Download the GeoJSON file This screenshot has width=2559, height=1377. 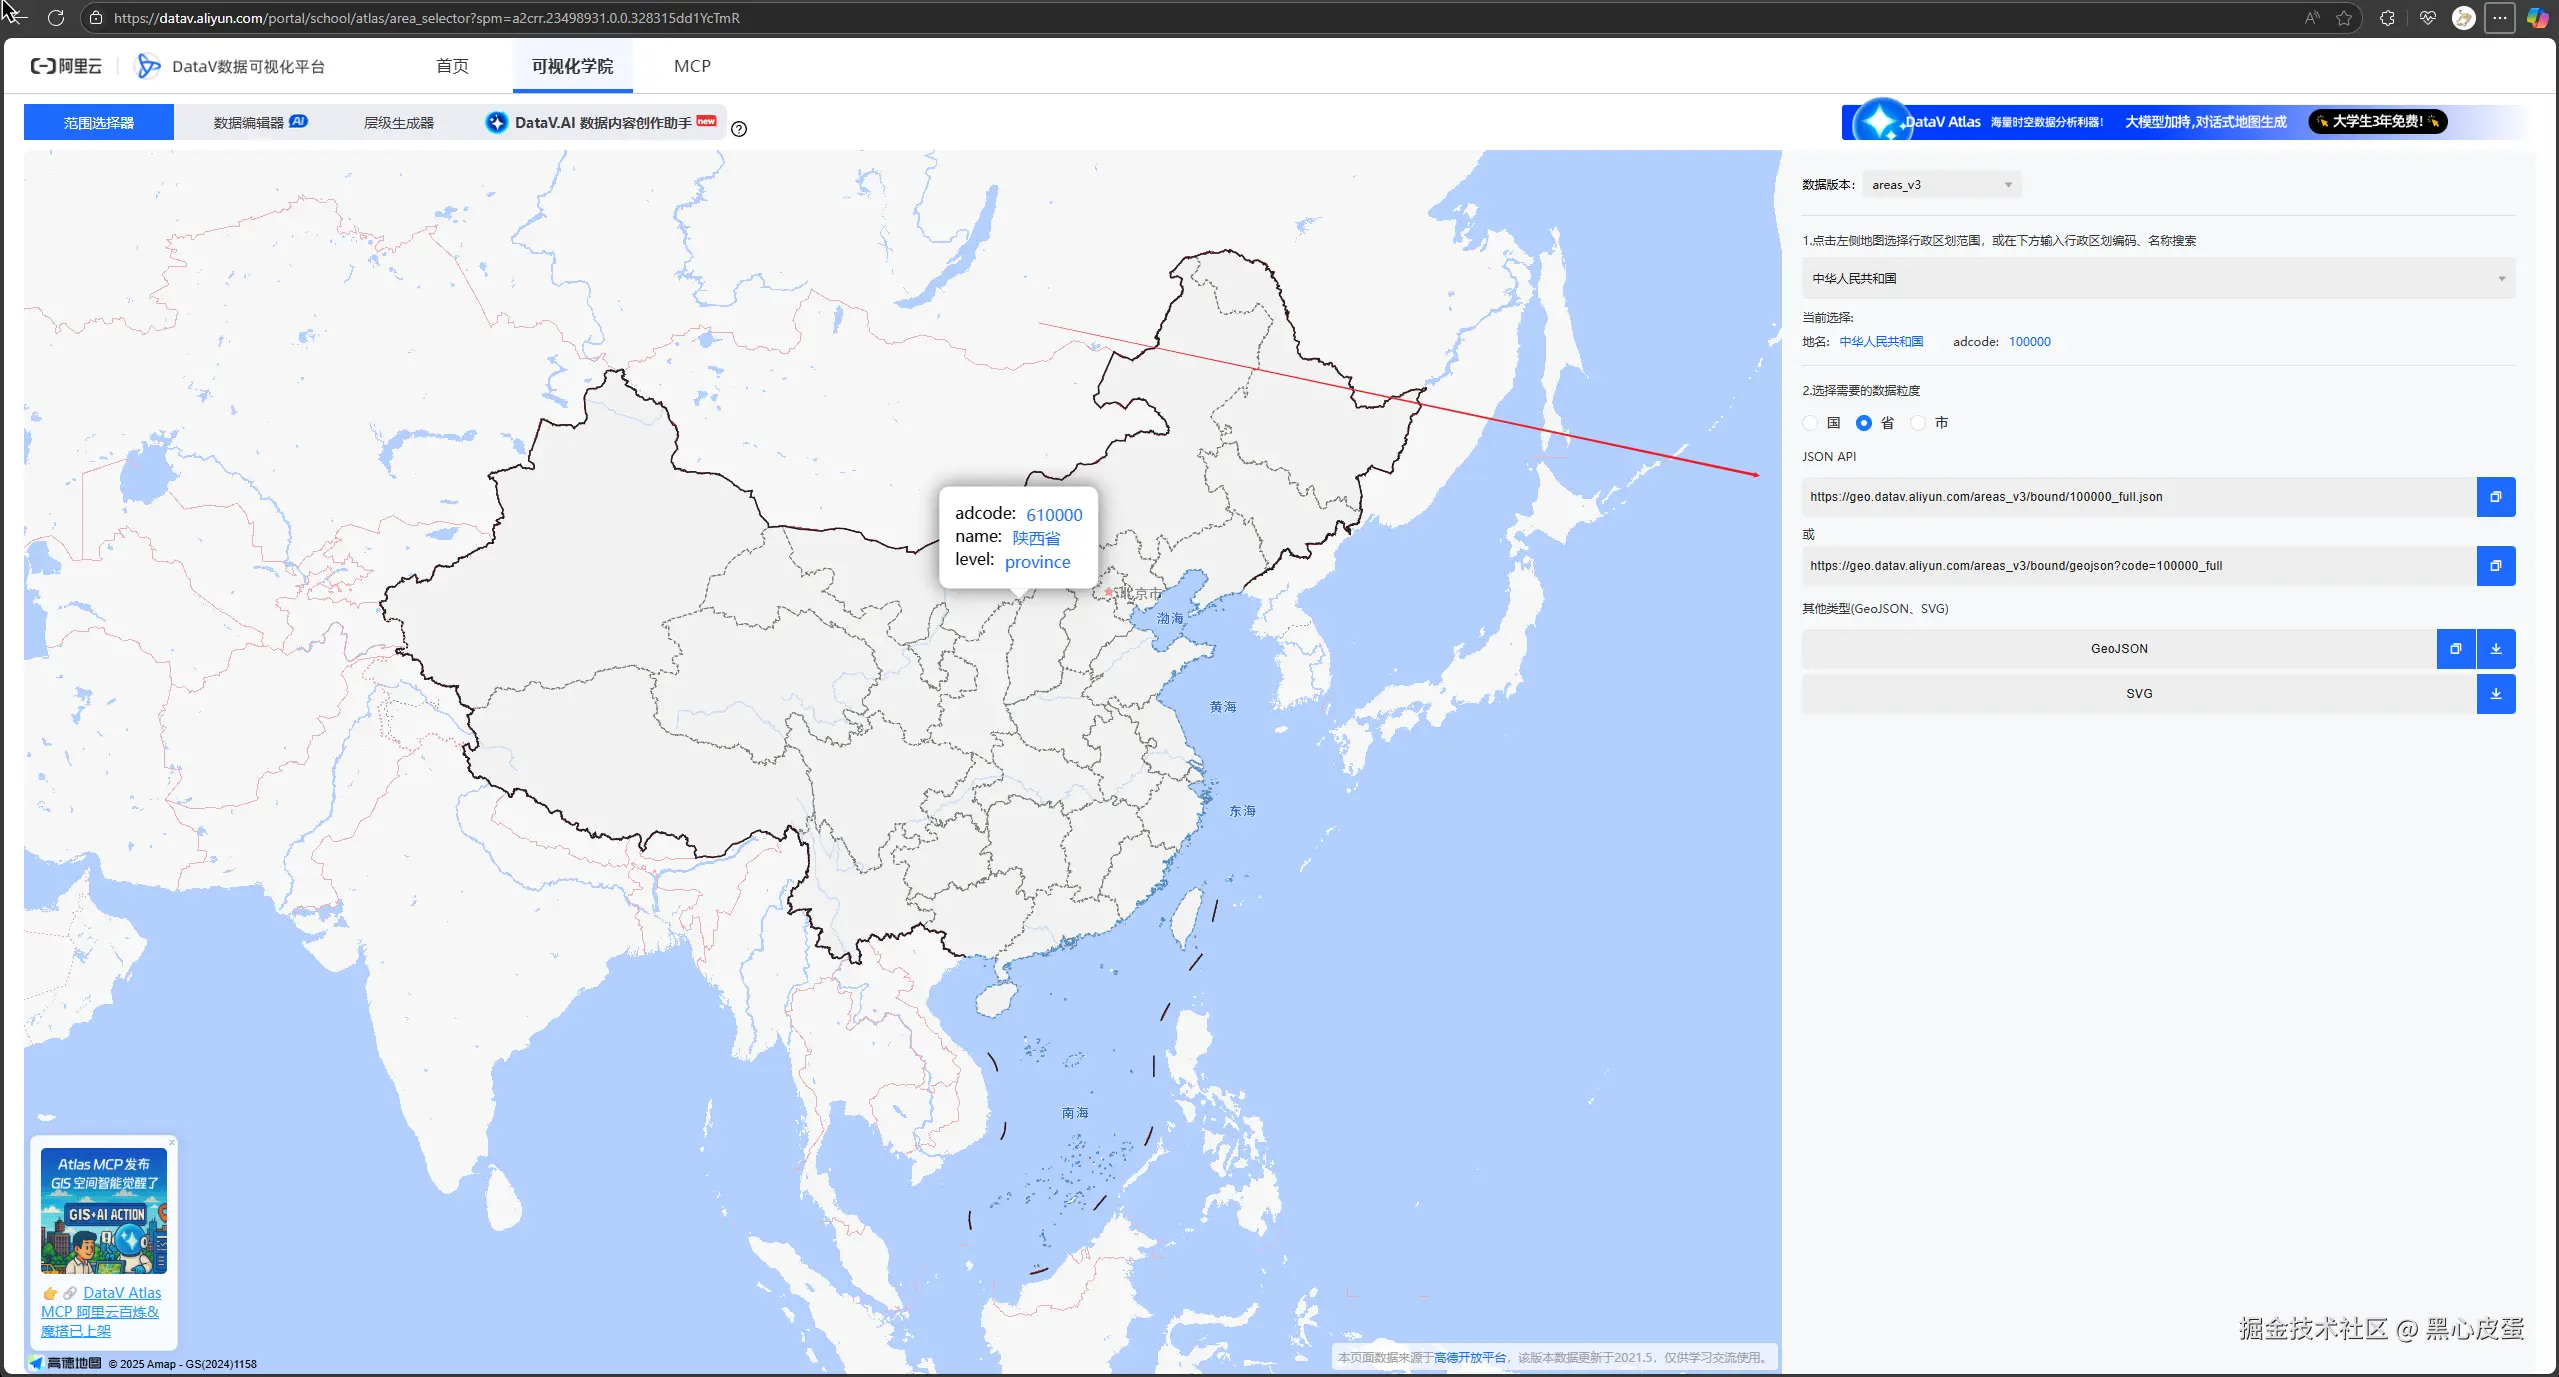coord(2496,649)
